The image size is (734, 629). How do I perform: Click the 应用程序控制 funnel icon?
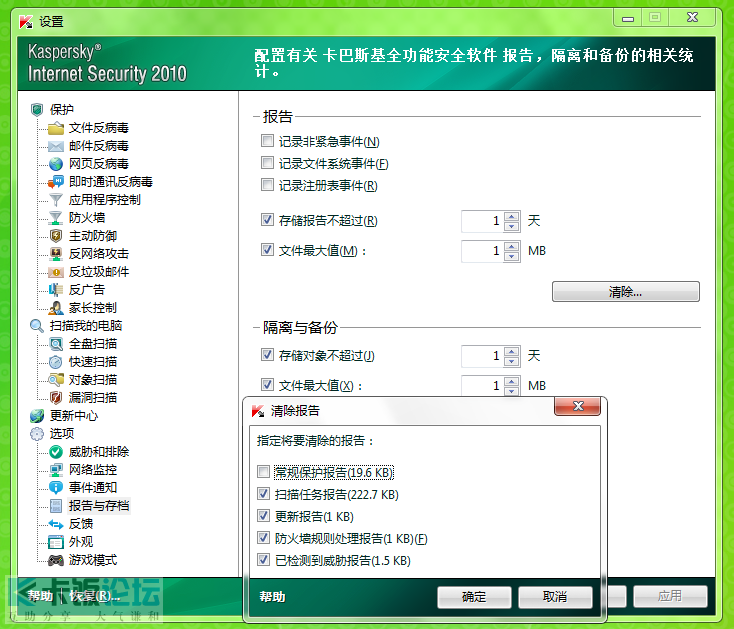[56, 200]
